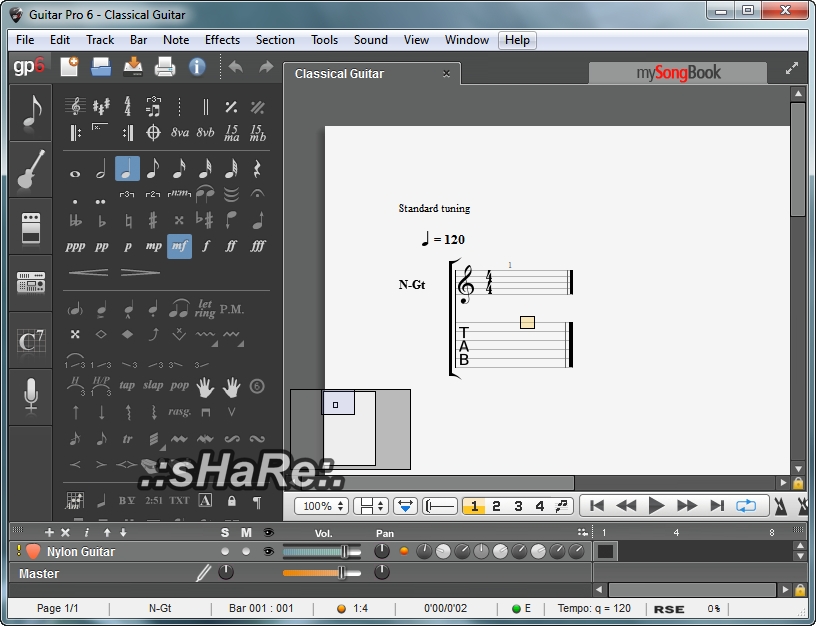Open the File menu
This screenshot has width=816, height=626.
(25, 40)
